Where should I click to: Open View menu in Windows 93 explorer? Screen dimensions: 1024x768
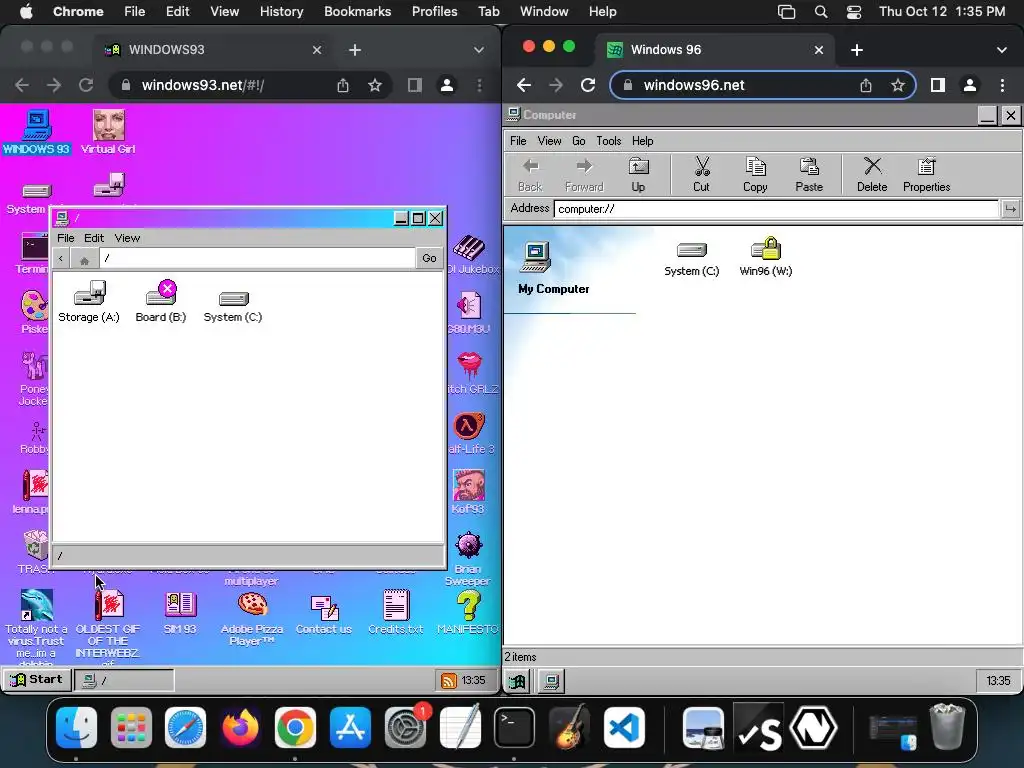127,238
